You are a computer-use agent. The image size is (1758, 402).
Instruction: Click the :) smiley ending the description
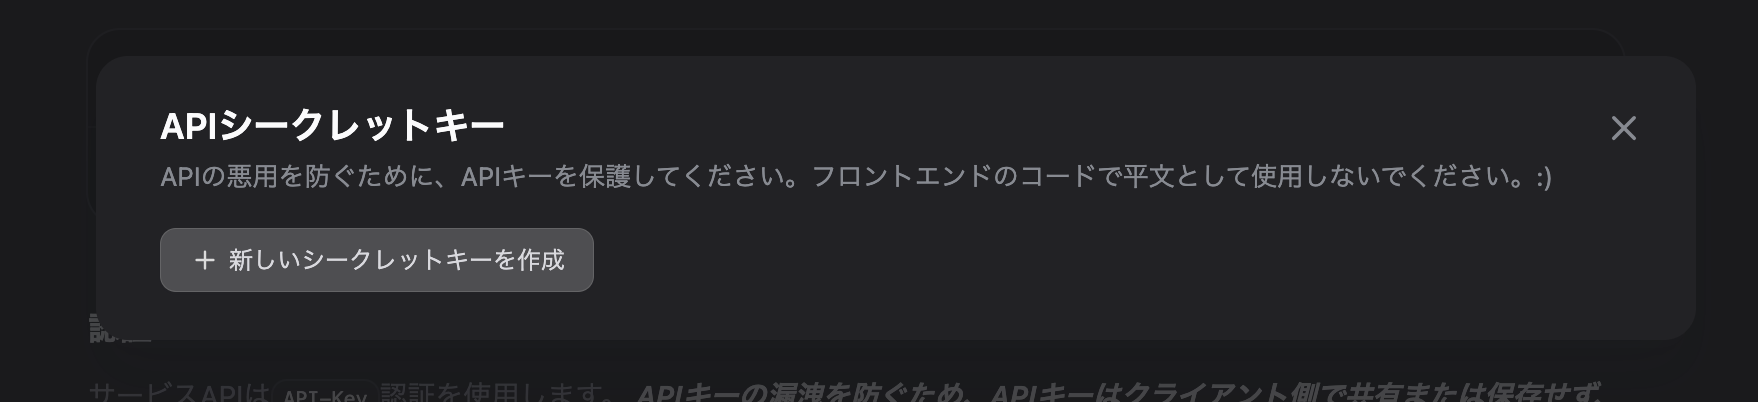tap(1541, 177)
